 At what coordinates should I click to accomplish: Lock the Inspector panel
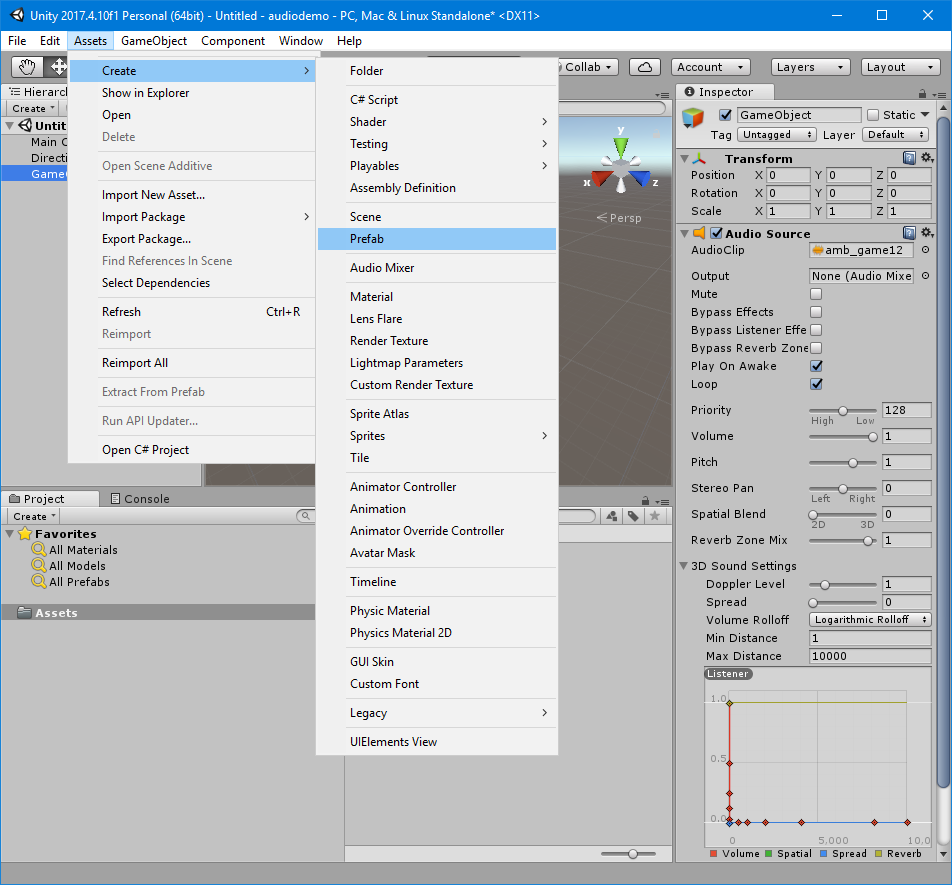[922, 93]
